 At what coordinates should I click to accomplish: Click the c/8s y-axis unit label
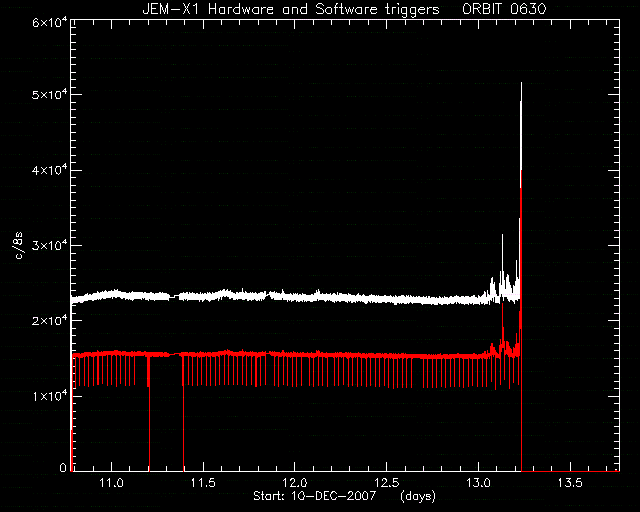pyautogui.click(x=18, y=245)
